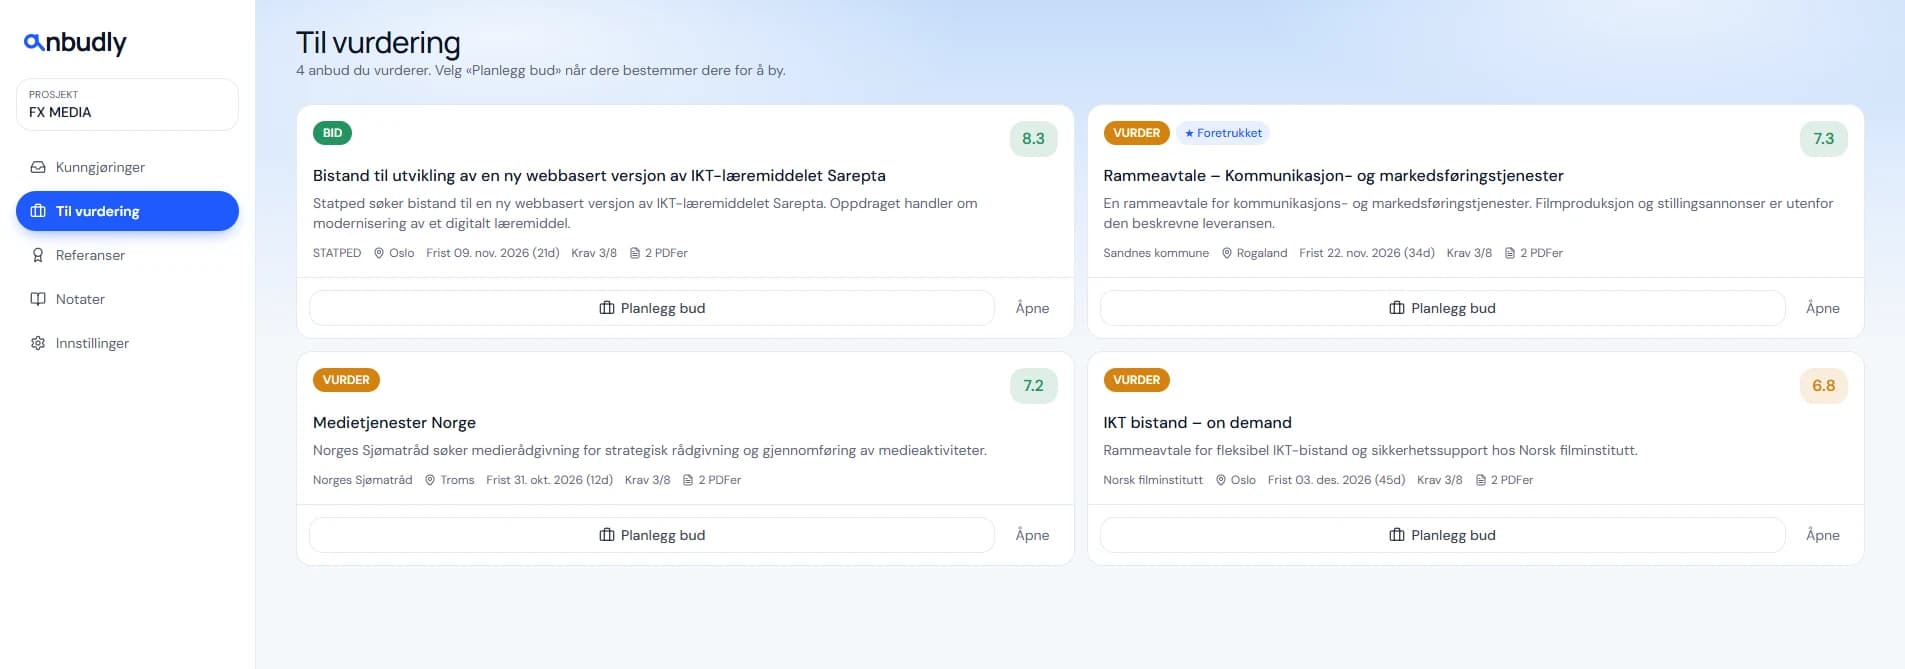Open the Rammeavtale Kommunikasjon tender title
Viewport: 1905px width, 669px height.
pyautogui.click(x=1333, y=175)
